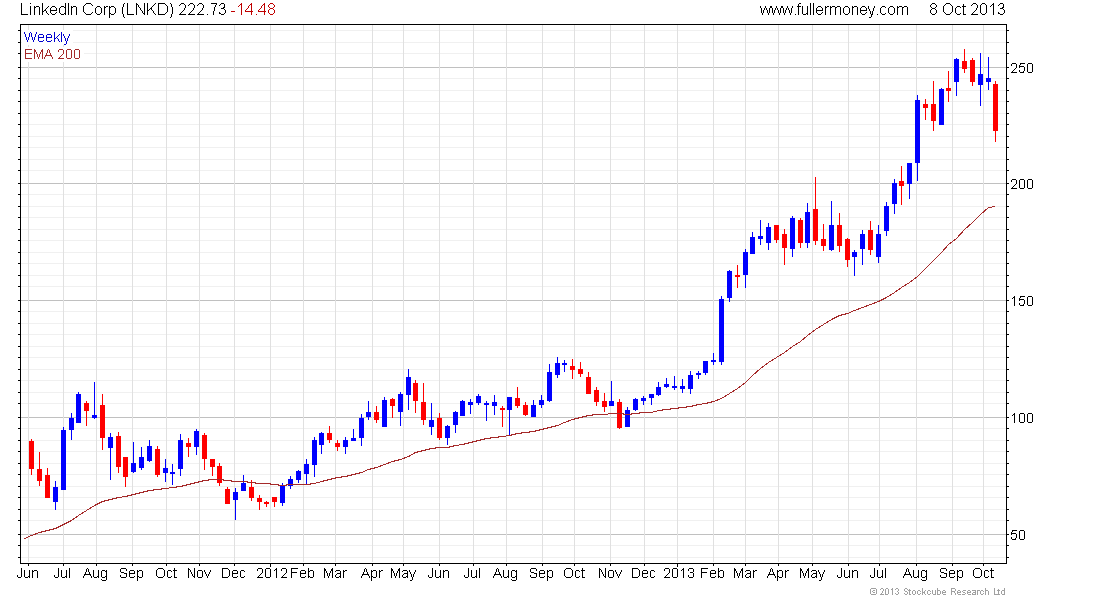This screenshot has width=1100, height=600.
Task: Click the 100 price axis label
Action: click(1021, 418)
